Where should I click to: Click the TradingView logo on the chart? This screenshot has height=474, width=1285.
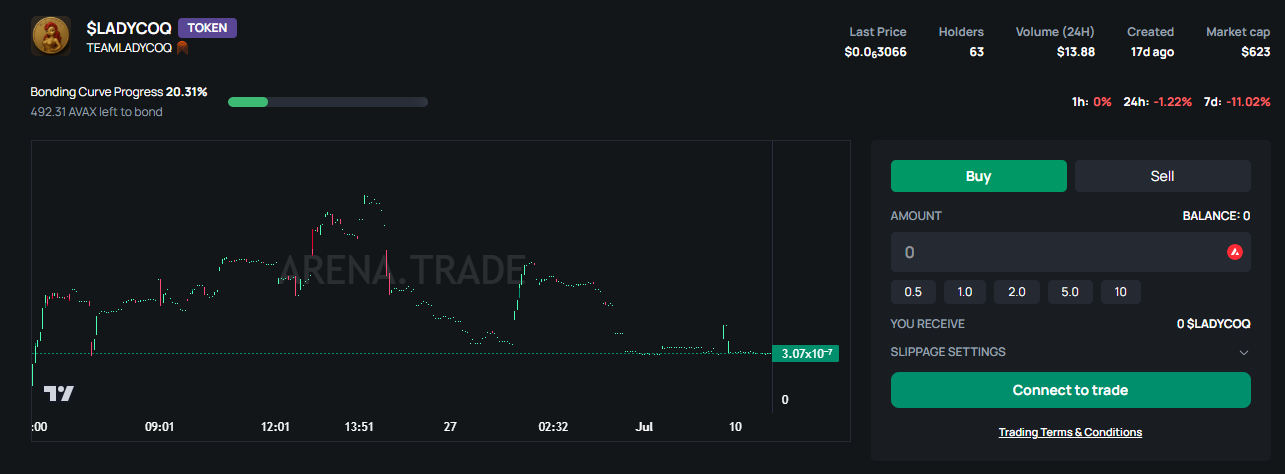tap(59, 394)
